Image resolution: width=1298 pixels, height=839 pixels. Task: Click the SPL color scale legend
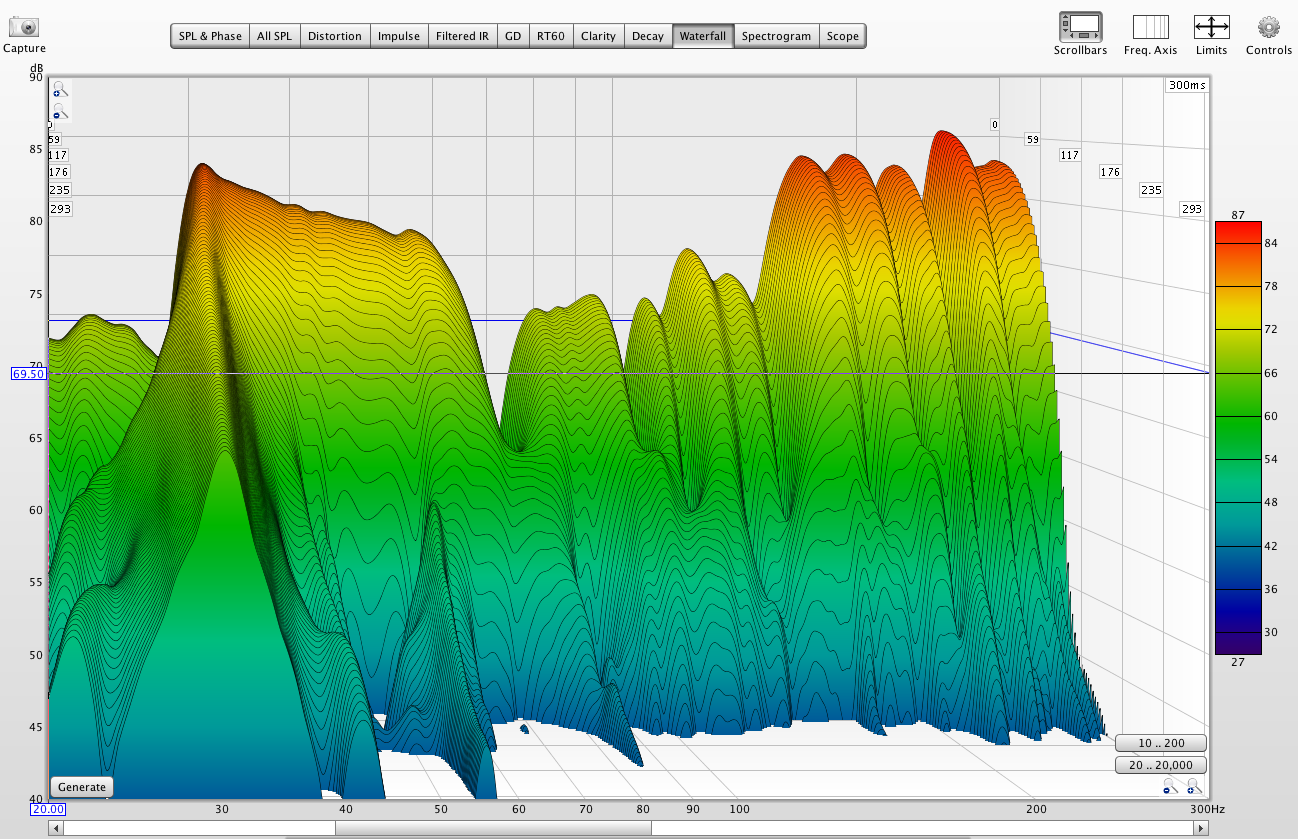[1238, 437]
